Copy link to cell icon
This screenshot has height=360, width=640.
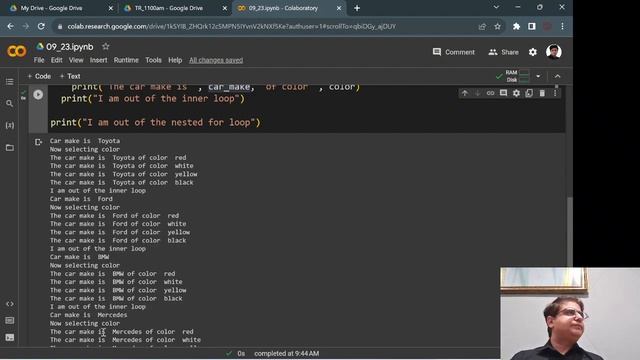[490, 93]
